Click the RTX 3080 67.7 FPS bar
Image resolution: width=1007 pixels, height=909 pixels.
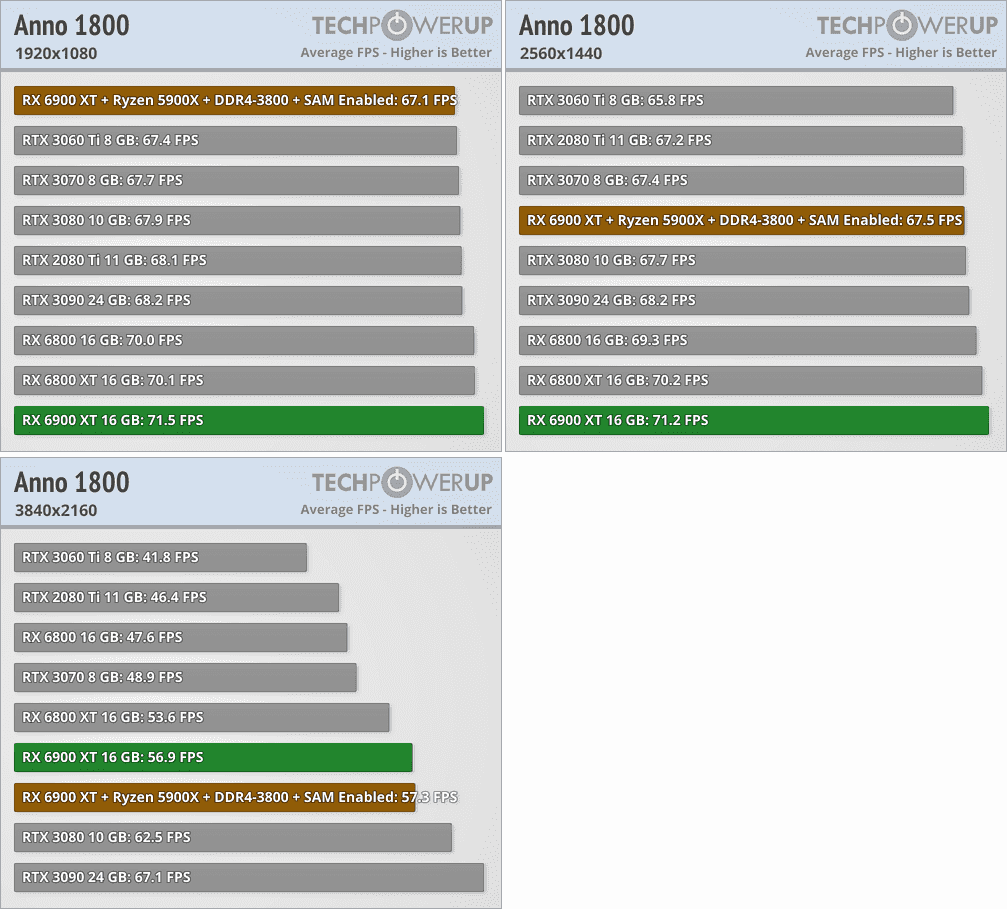742,260
